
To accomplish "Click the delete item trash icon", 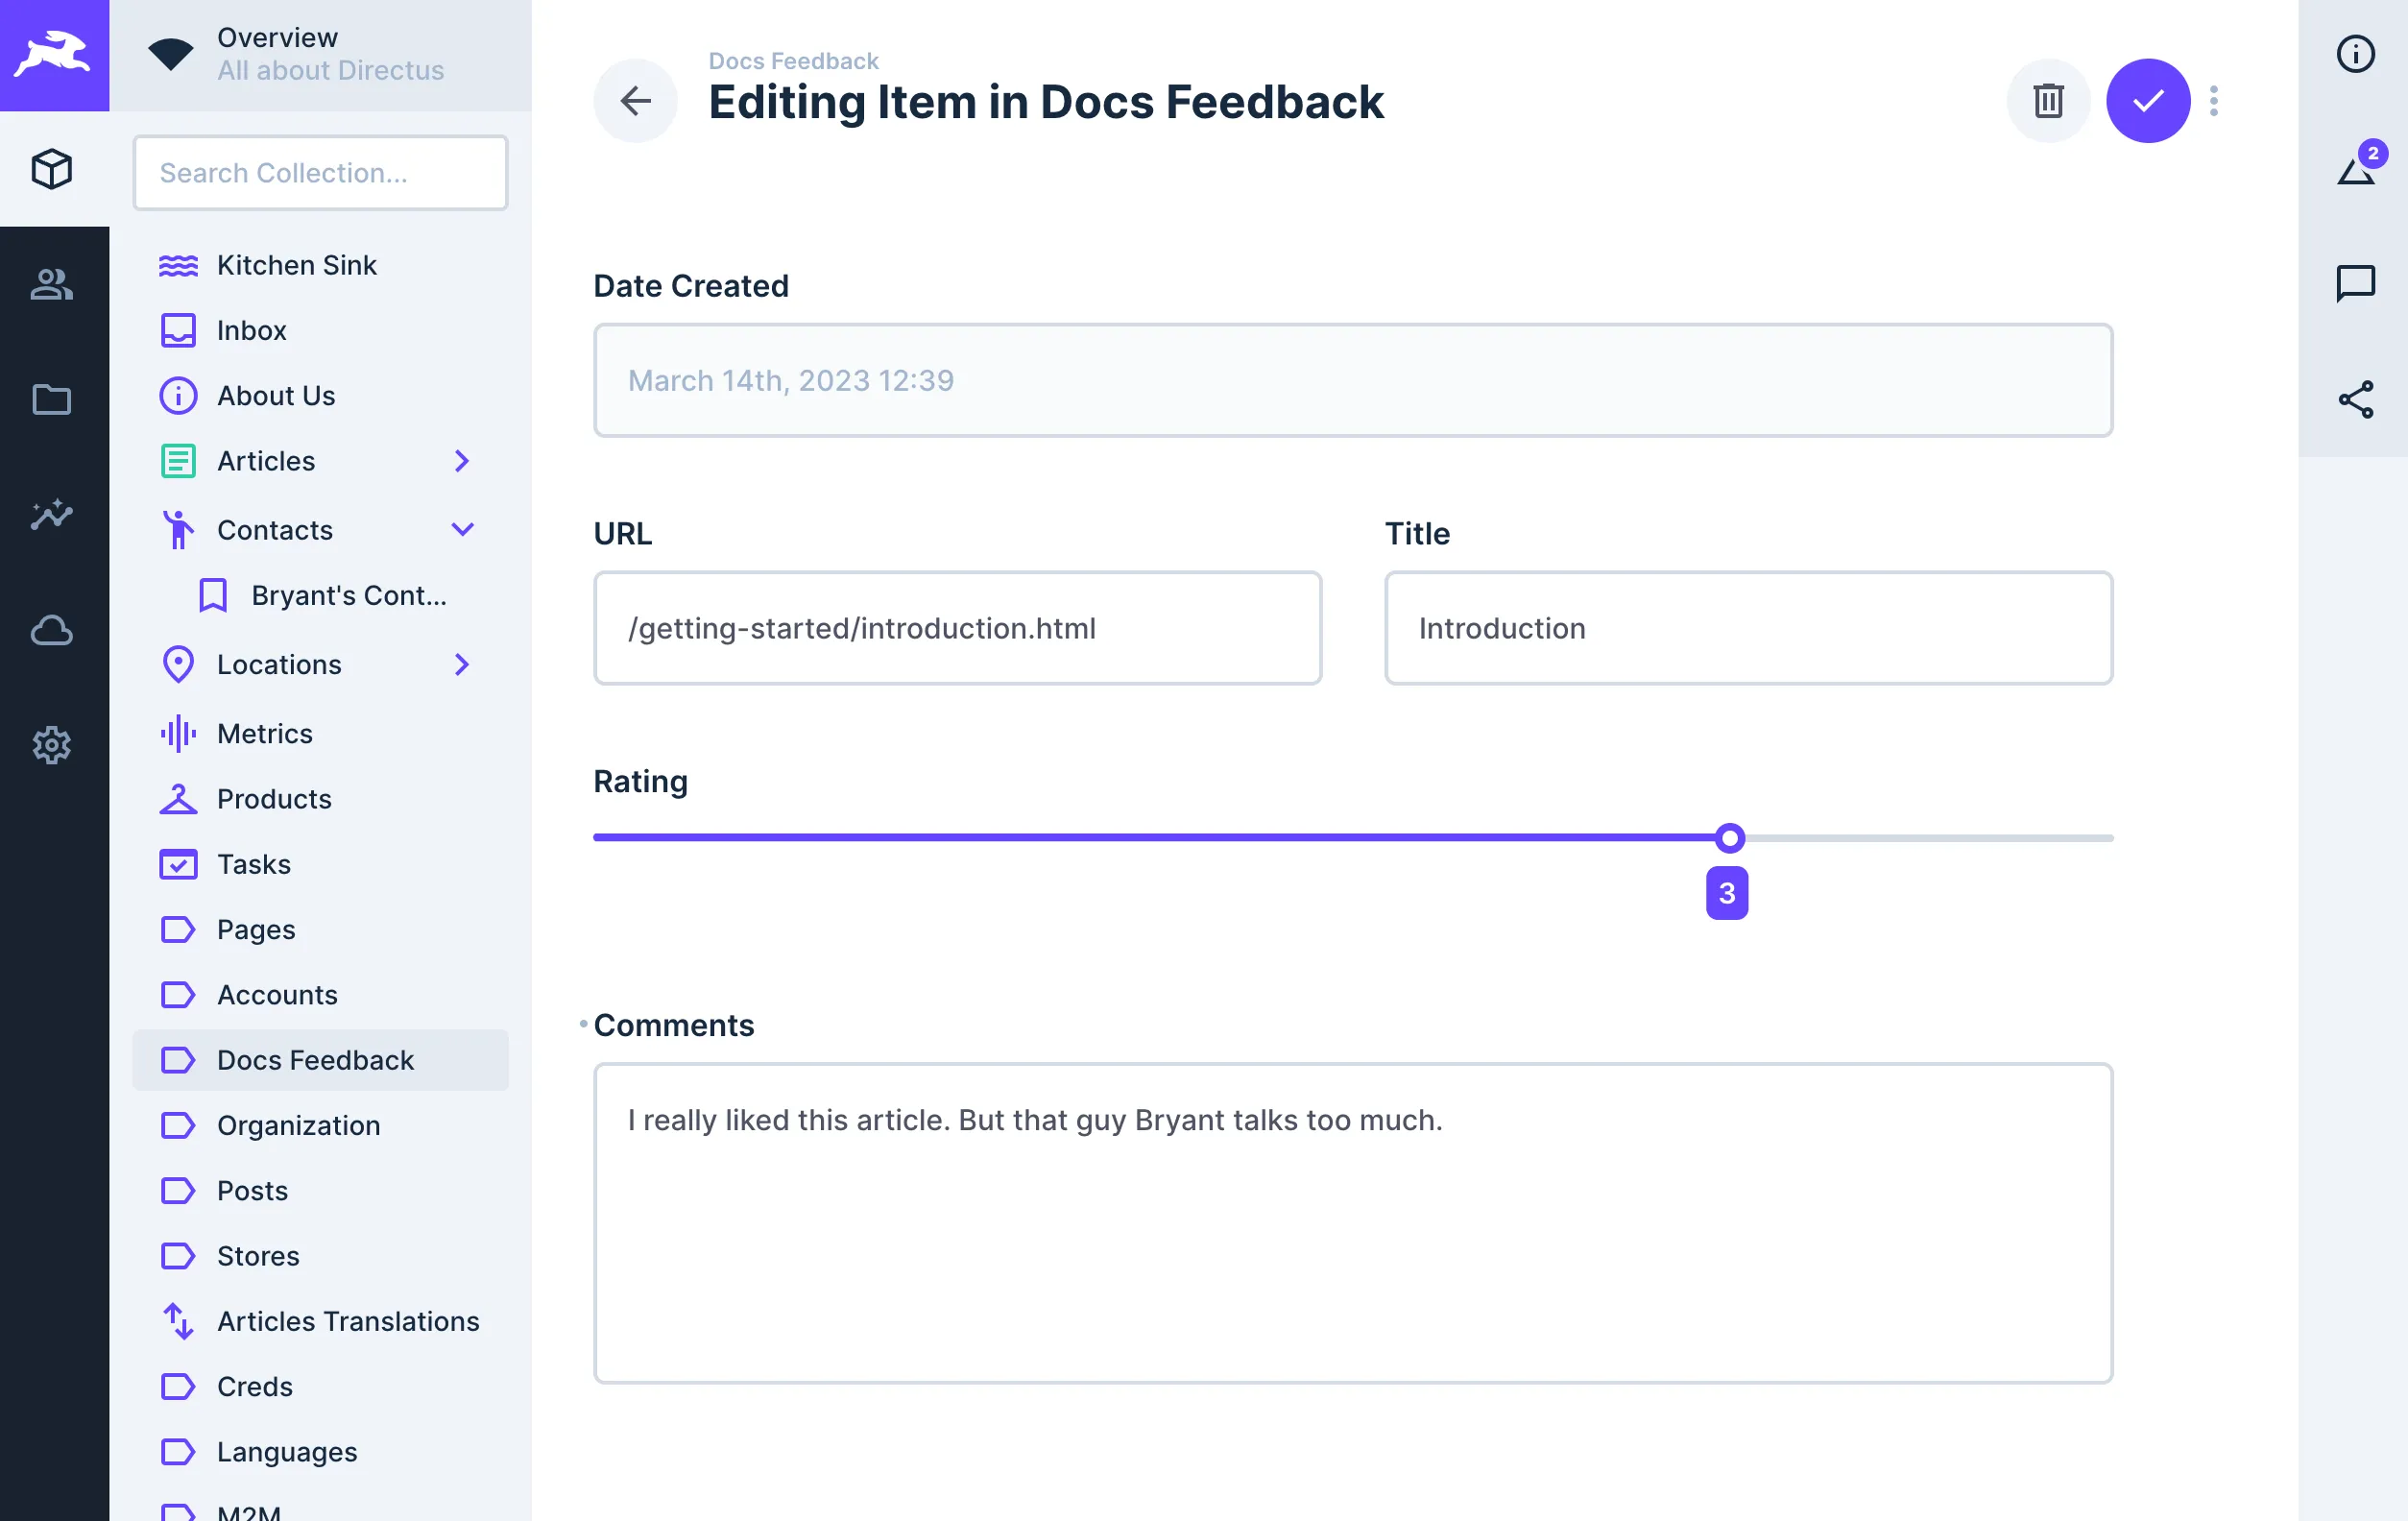I will pyautogui.click(x=2048, y=100).
